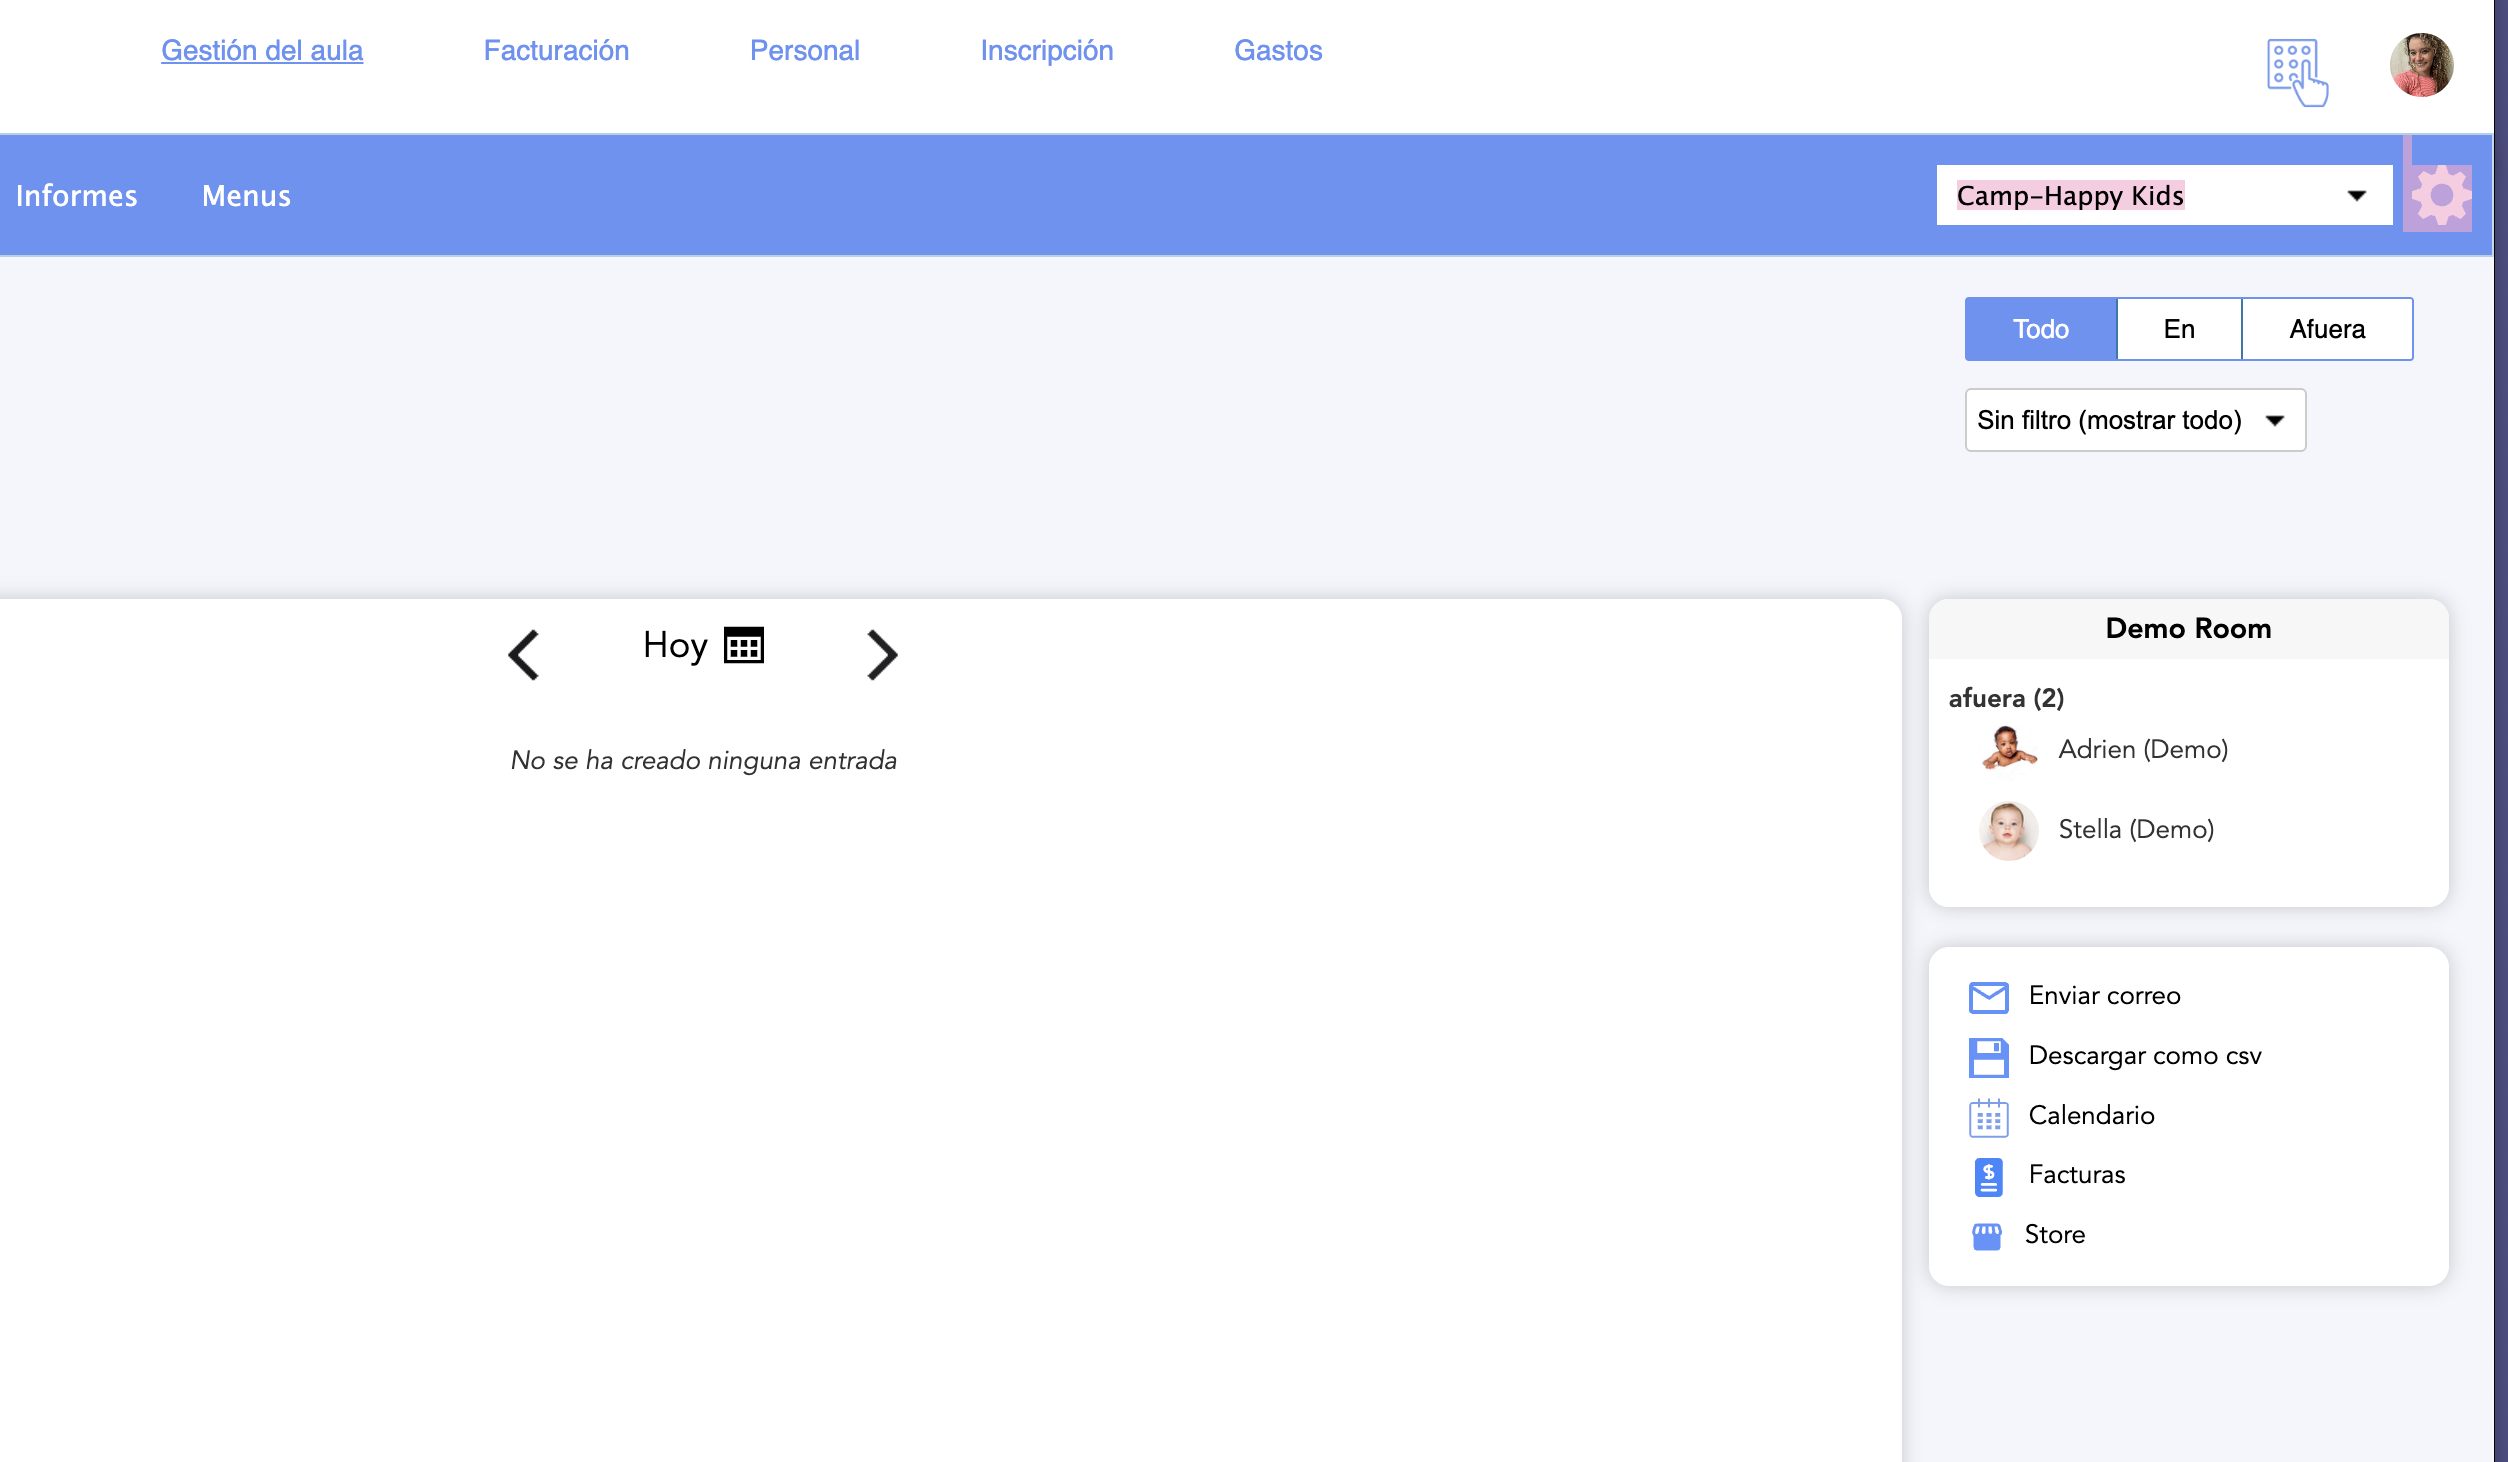
Task: Open the Facturación tab
Action: (x=556, y=51)
